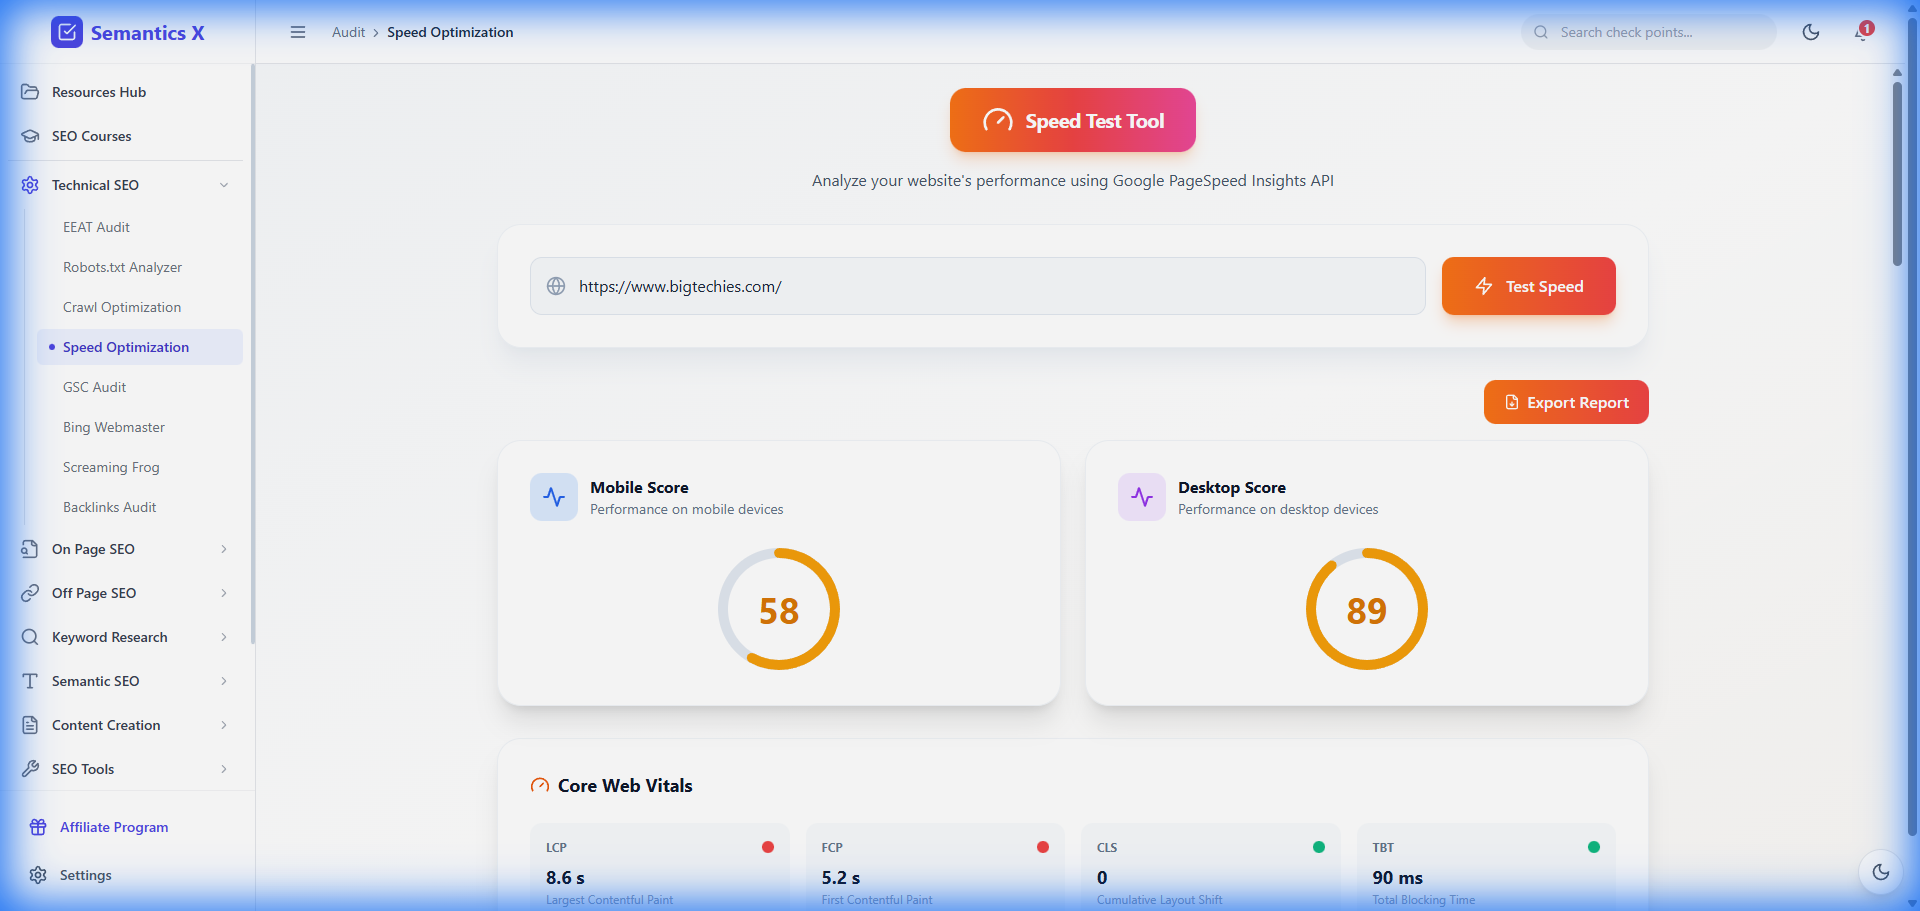Toggle the sidebar hamburger menu
Viewport: 1920px width, 911px height.
pyautogui.click(x=298, y=32)
